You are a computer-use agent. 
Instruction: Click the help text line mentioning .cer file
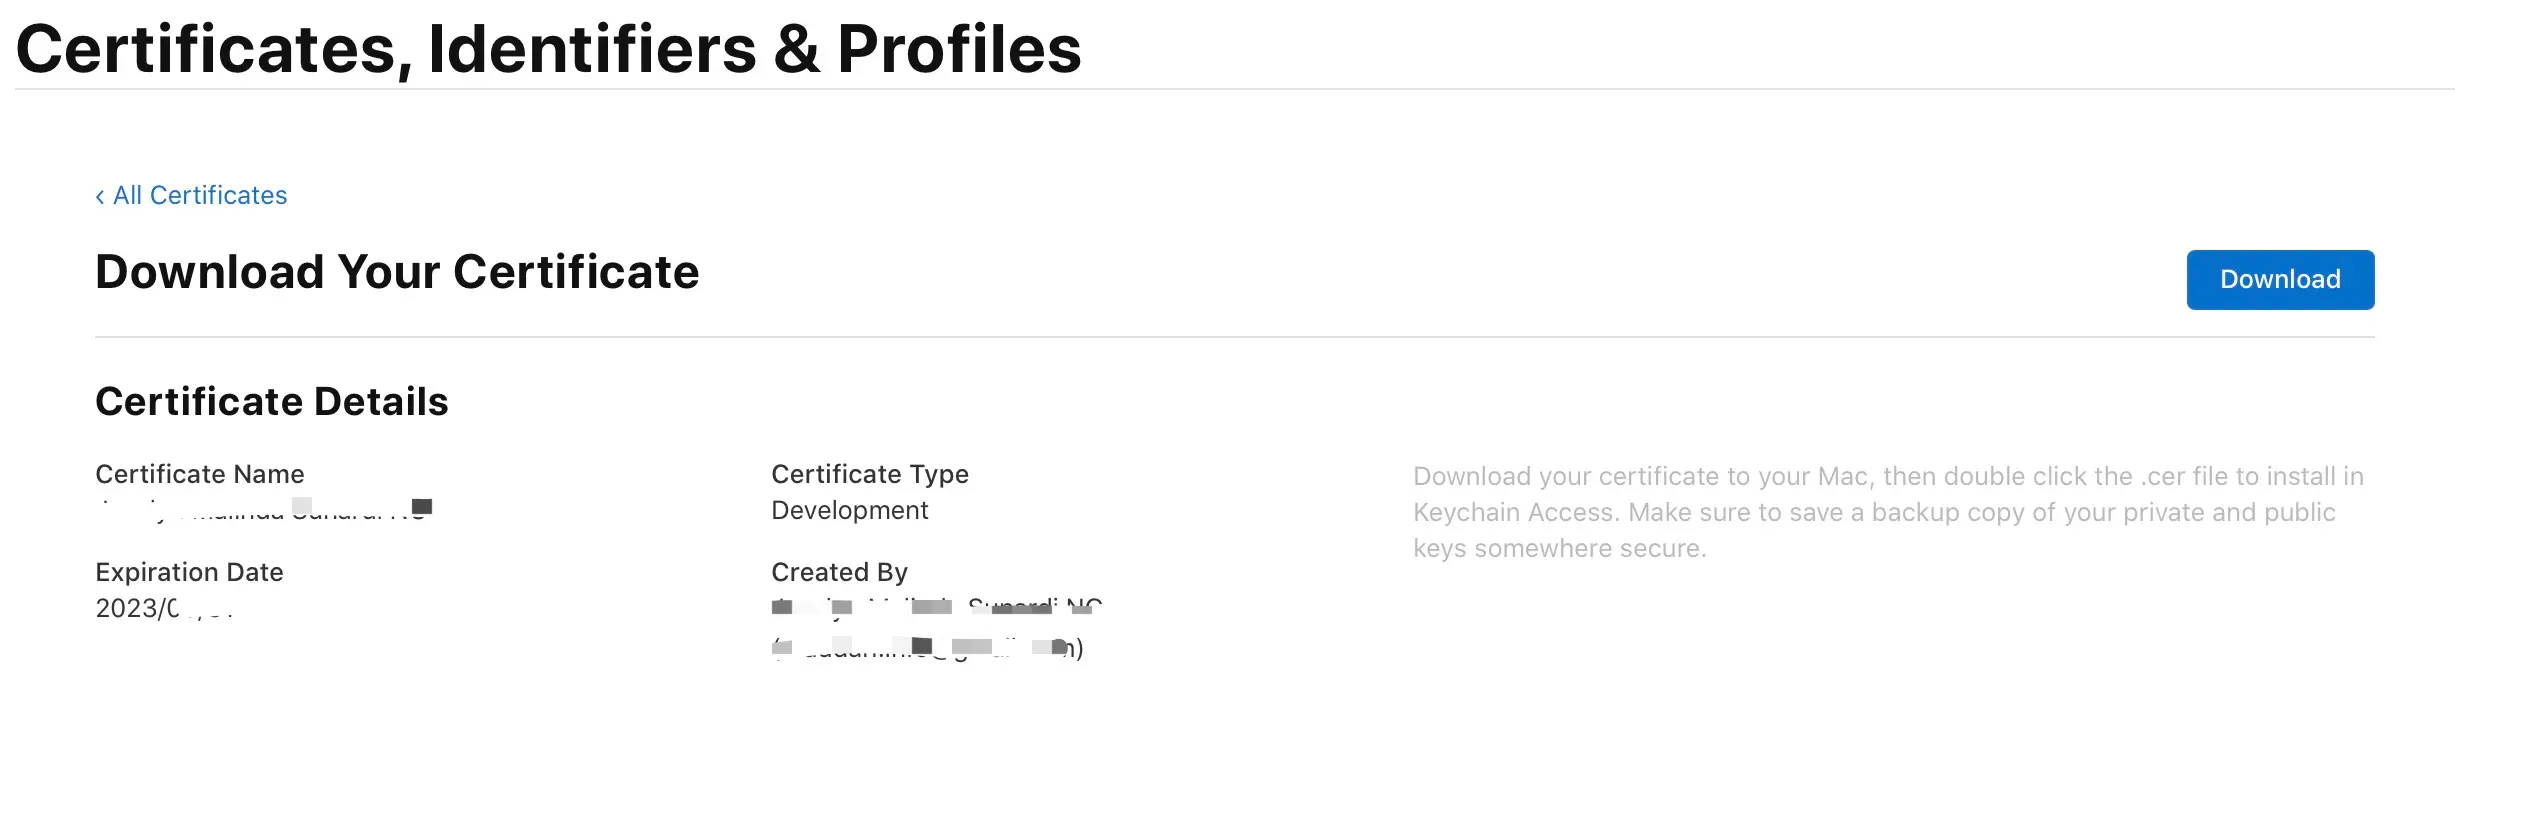click(1887, 476)
